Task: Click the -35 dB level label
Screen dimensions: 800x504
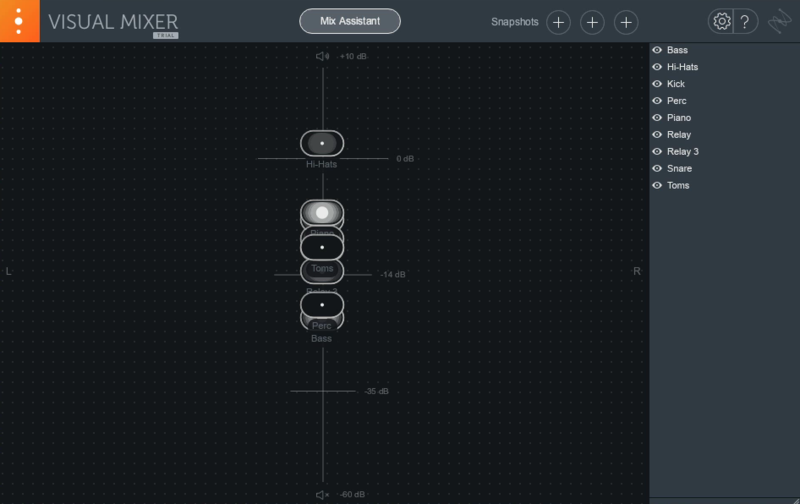Action: pyautogui.click(x=377, y=391)
